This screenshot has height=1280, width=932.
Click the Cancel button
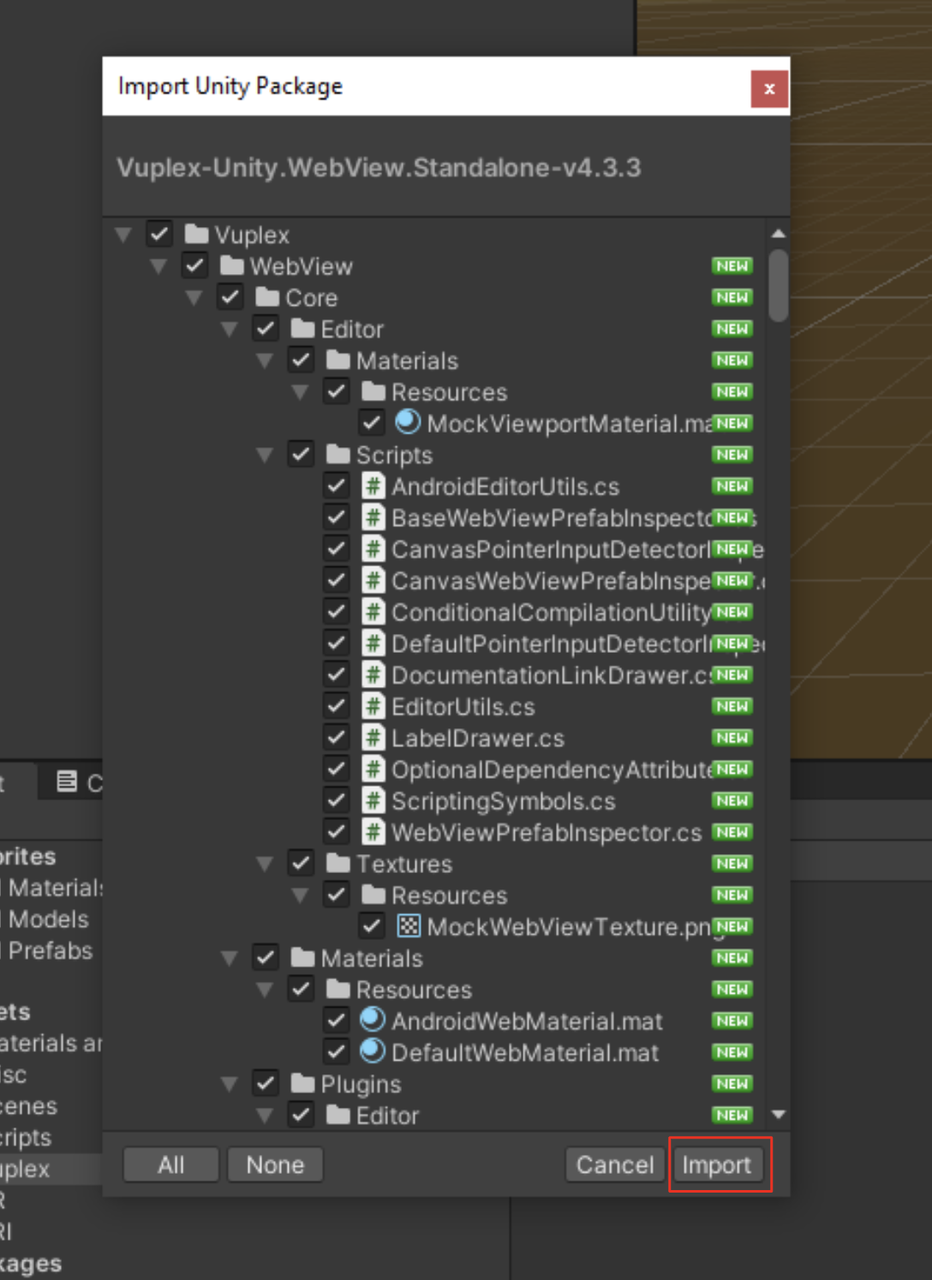616,1164
